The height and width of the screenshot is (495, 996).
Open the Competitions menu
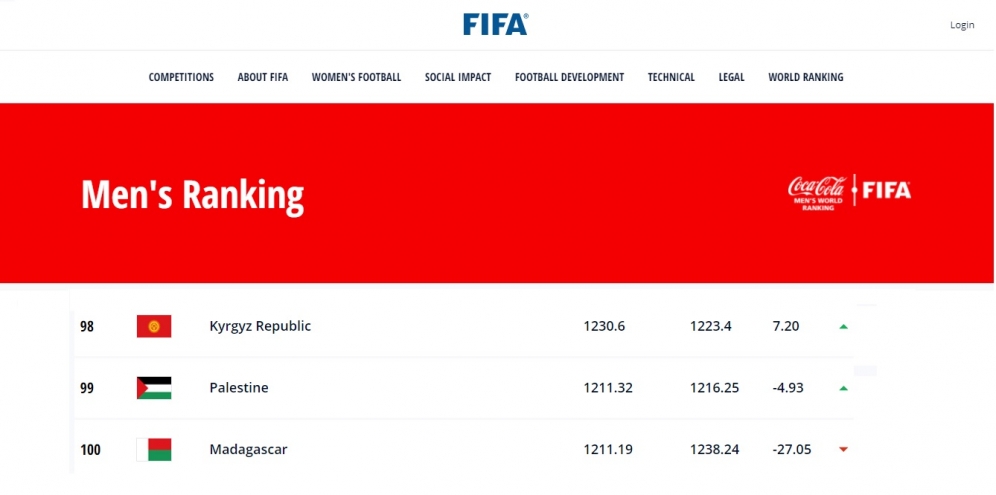181,78
